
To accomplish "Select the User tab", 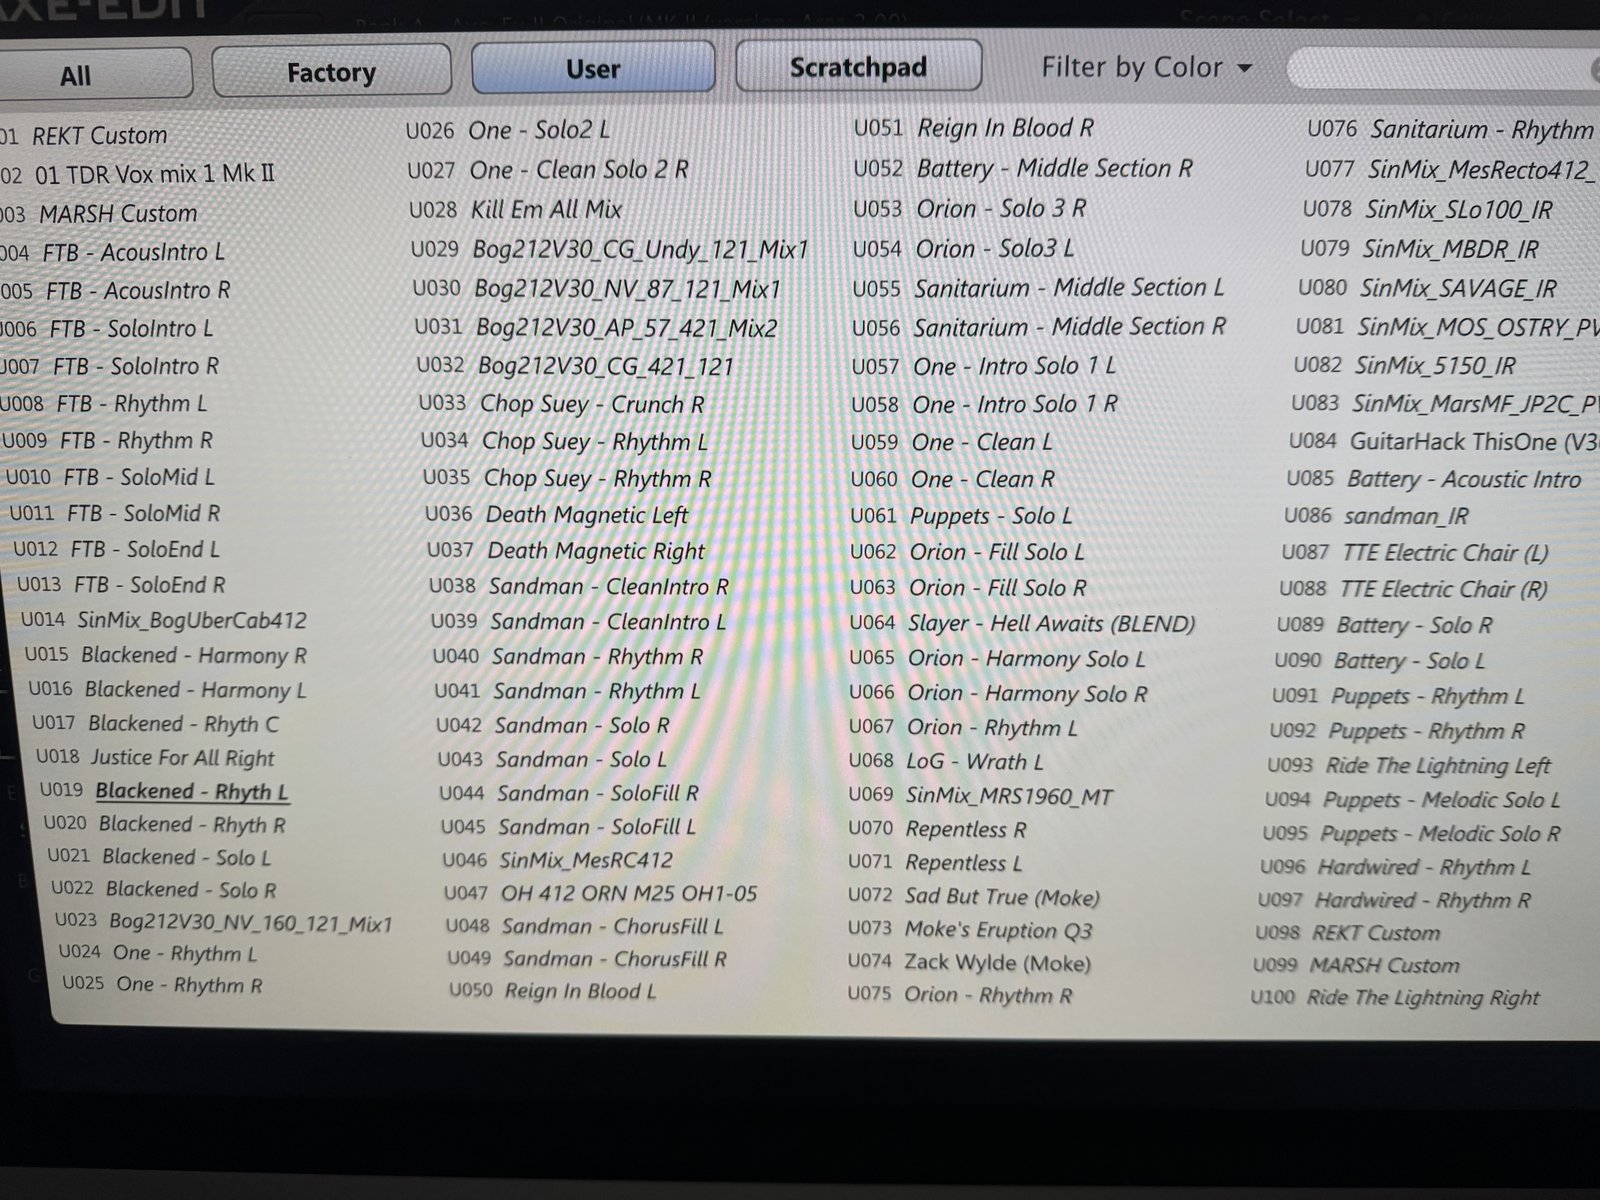I will pos(593,69).
